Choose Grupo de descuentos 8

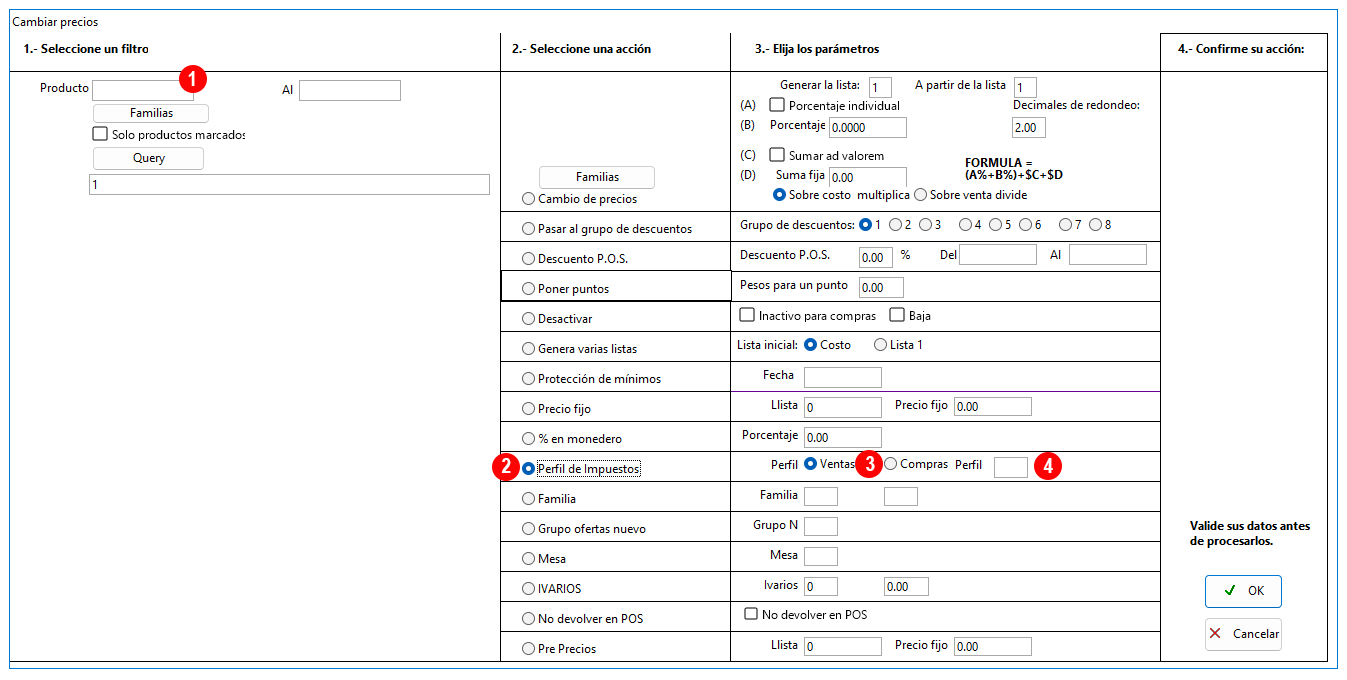click(x=1095, y=225)
